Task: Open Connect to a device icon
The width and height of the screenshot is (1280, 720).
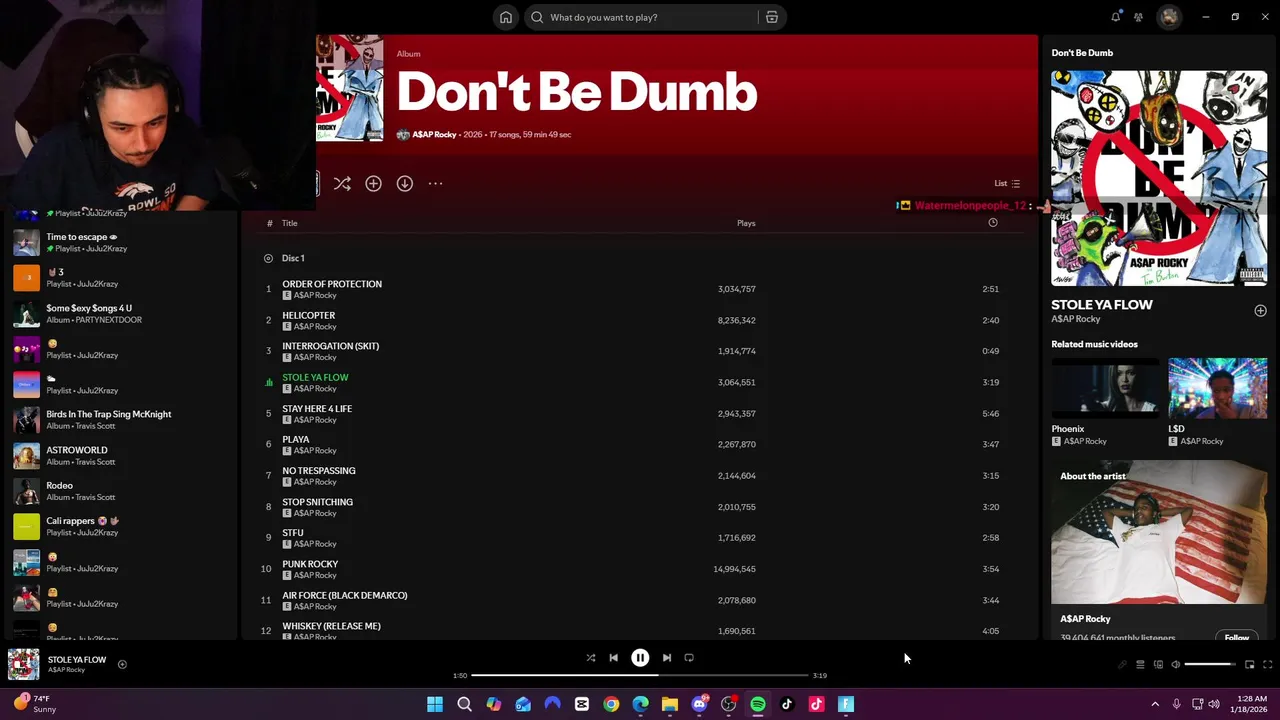Action: click(1158, 664)
